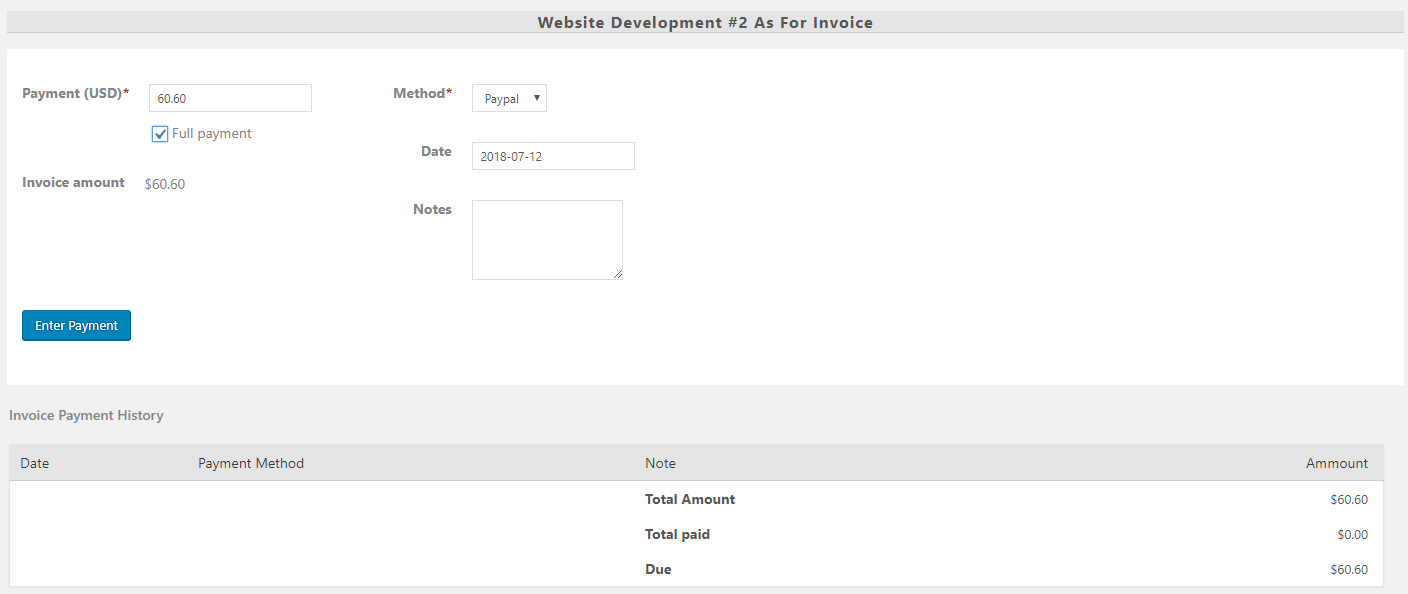Viewport: 1408px width, 594px height.
Task: Click the Invoice amount value $60.60
Action: (164, 183)
